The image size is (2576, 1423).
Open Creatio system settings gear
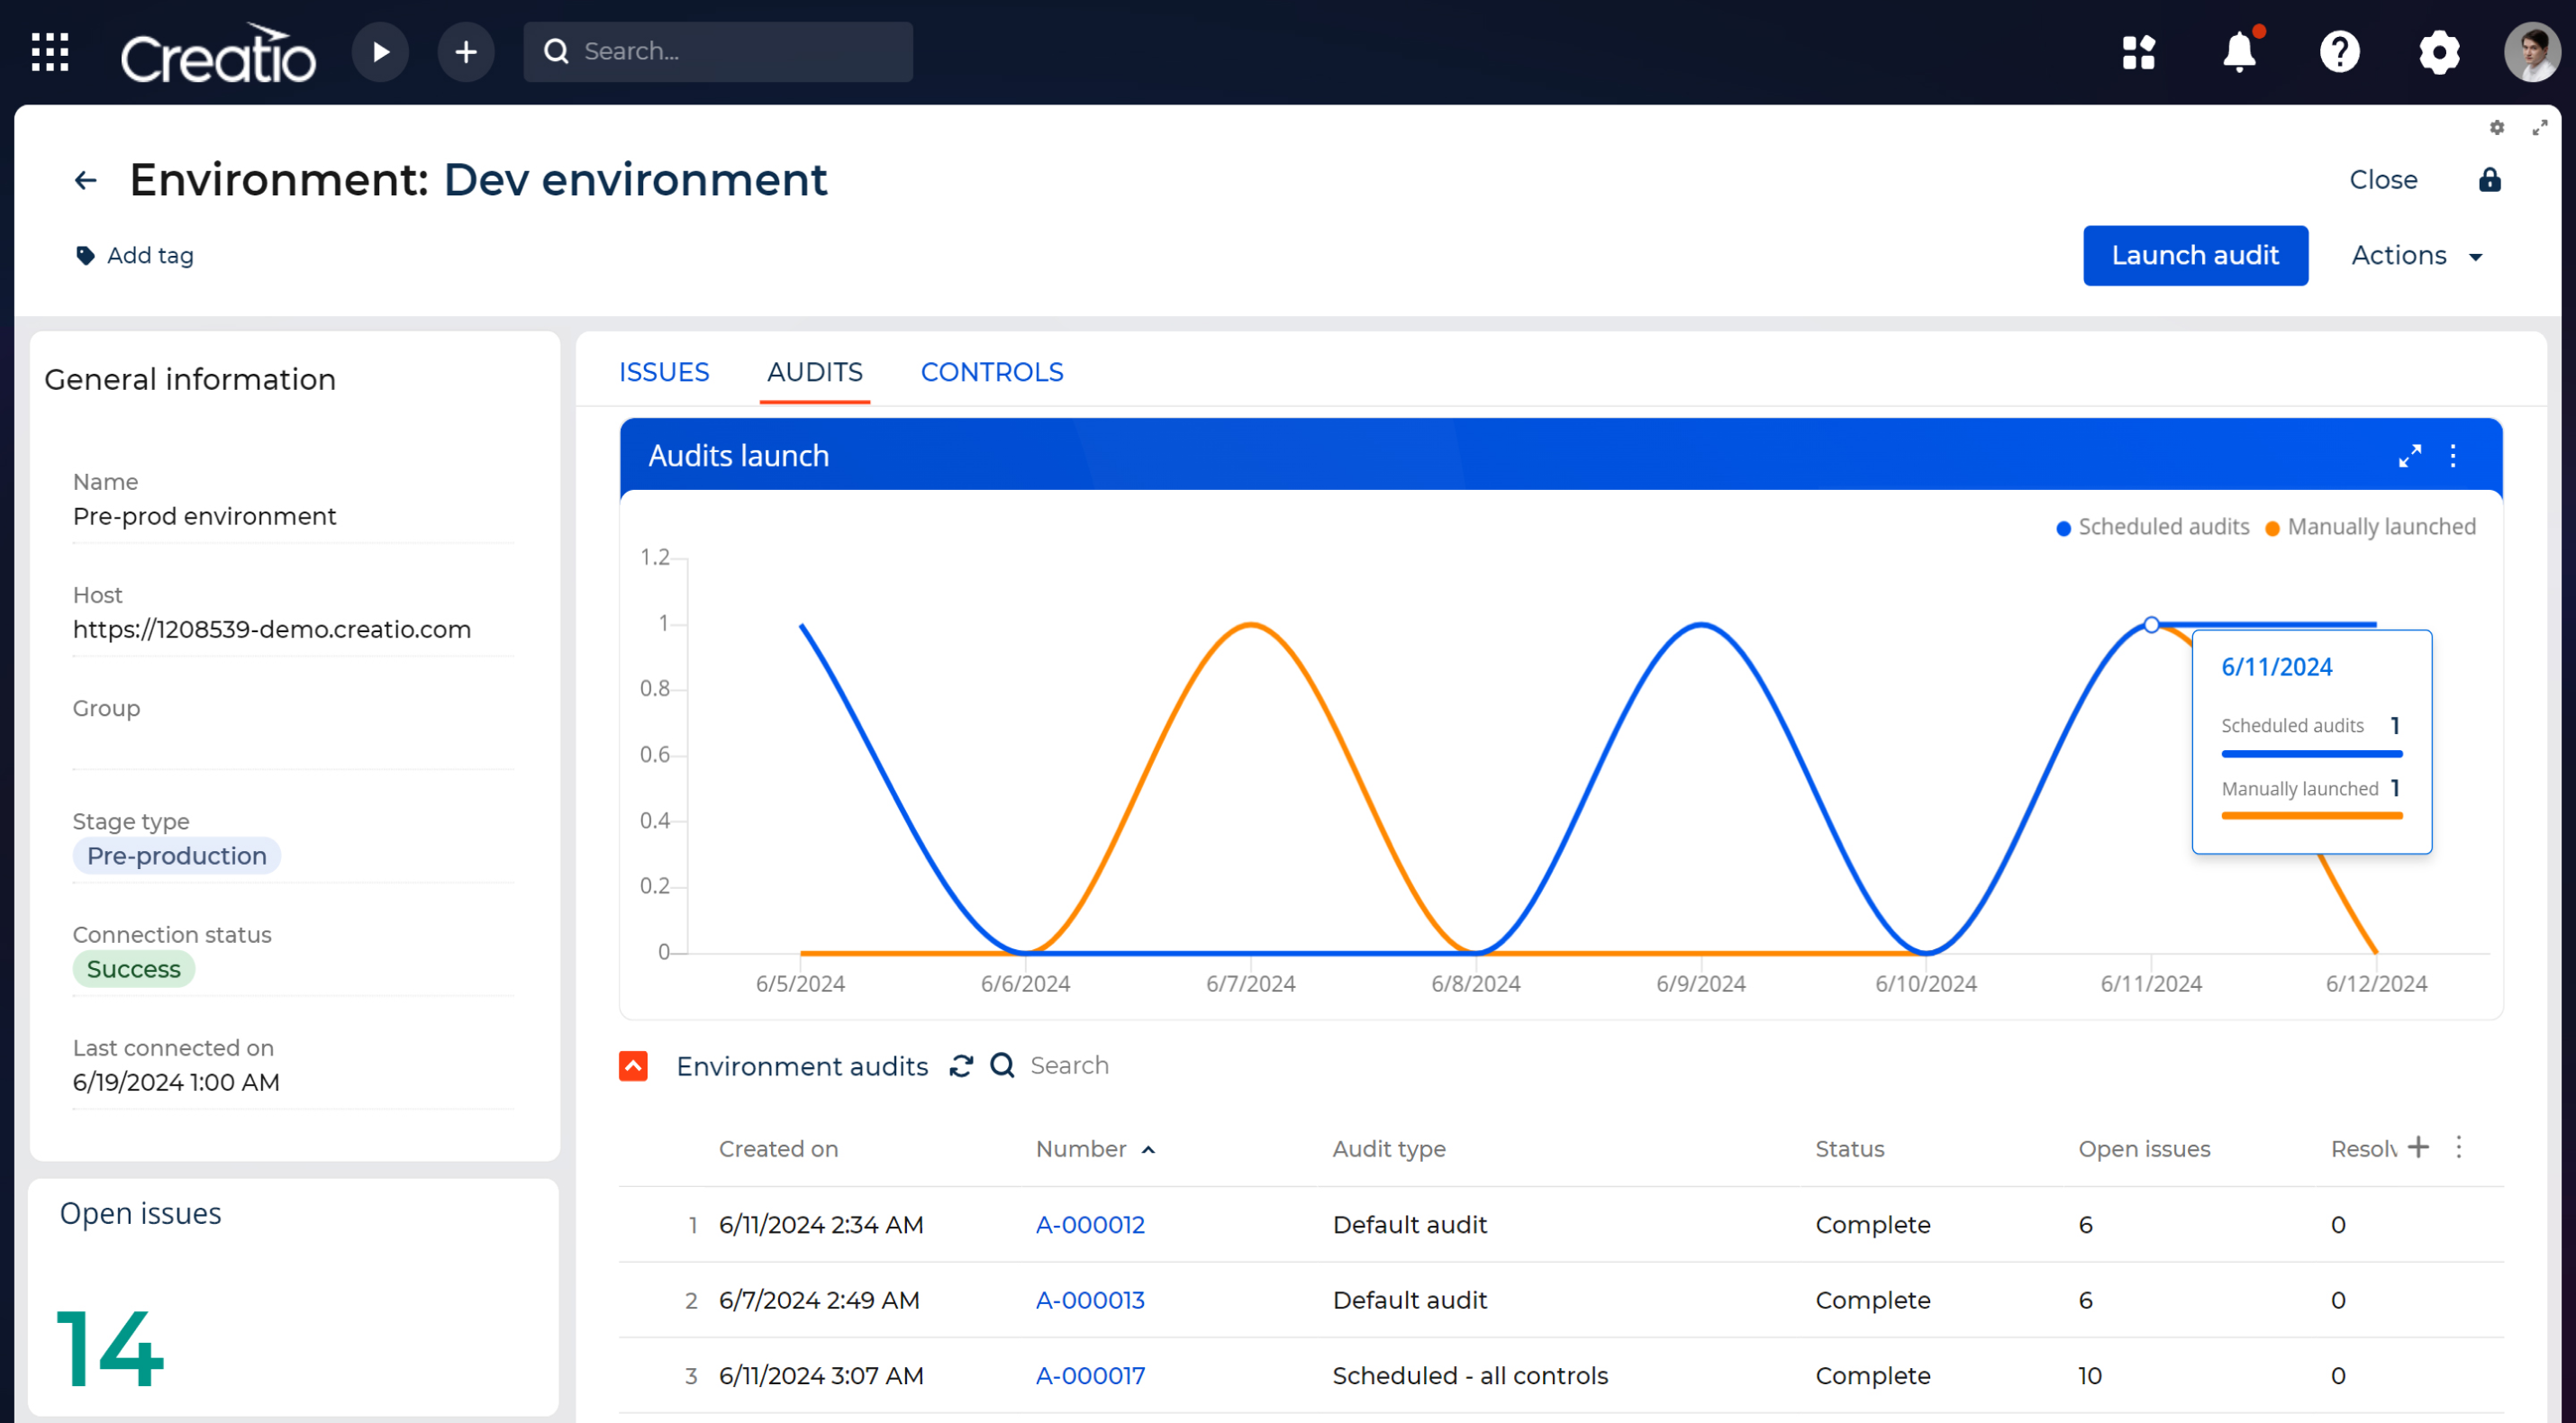2439,51
